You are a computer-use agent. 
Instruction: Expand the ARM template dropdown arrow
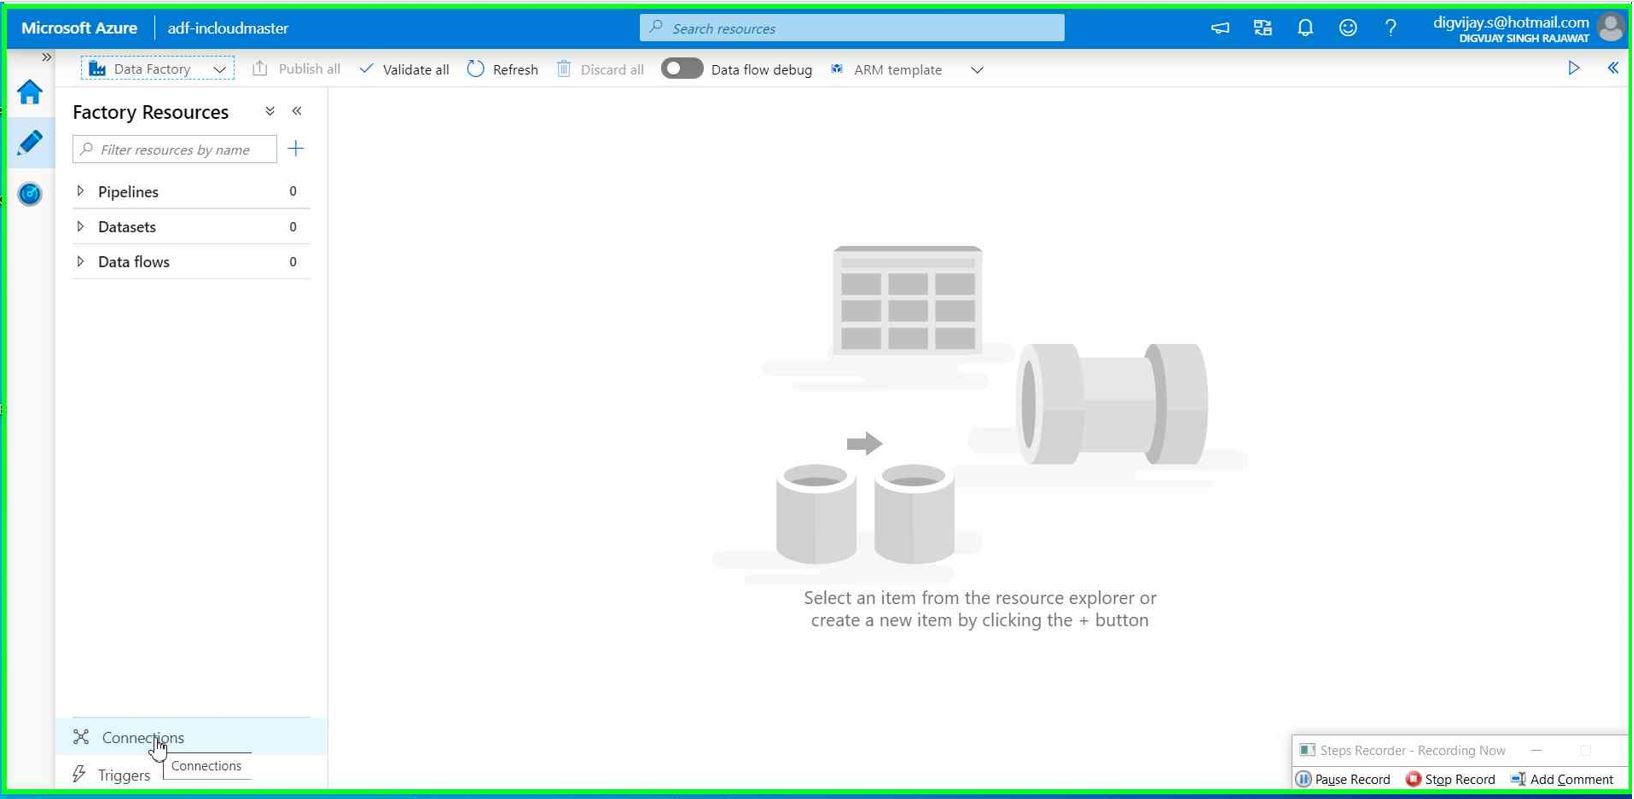(x=977, y=70)
